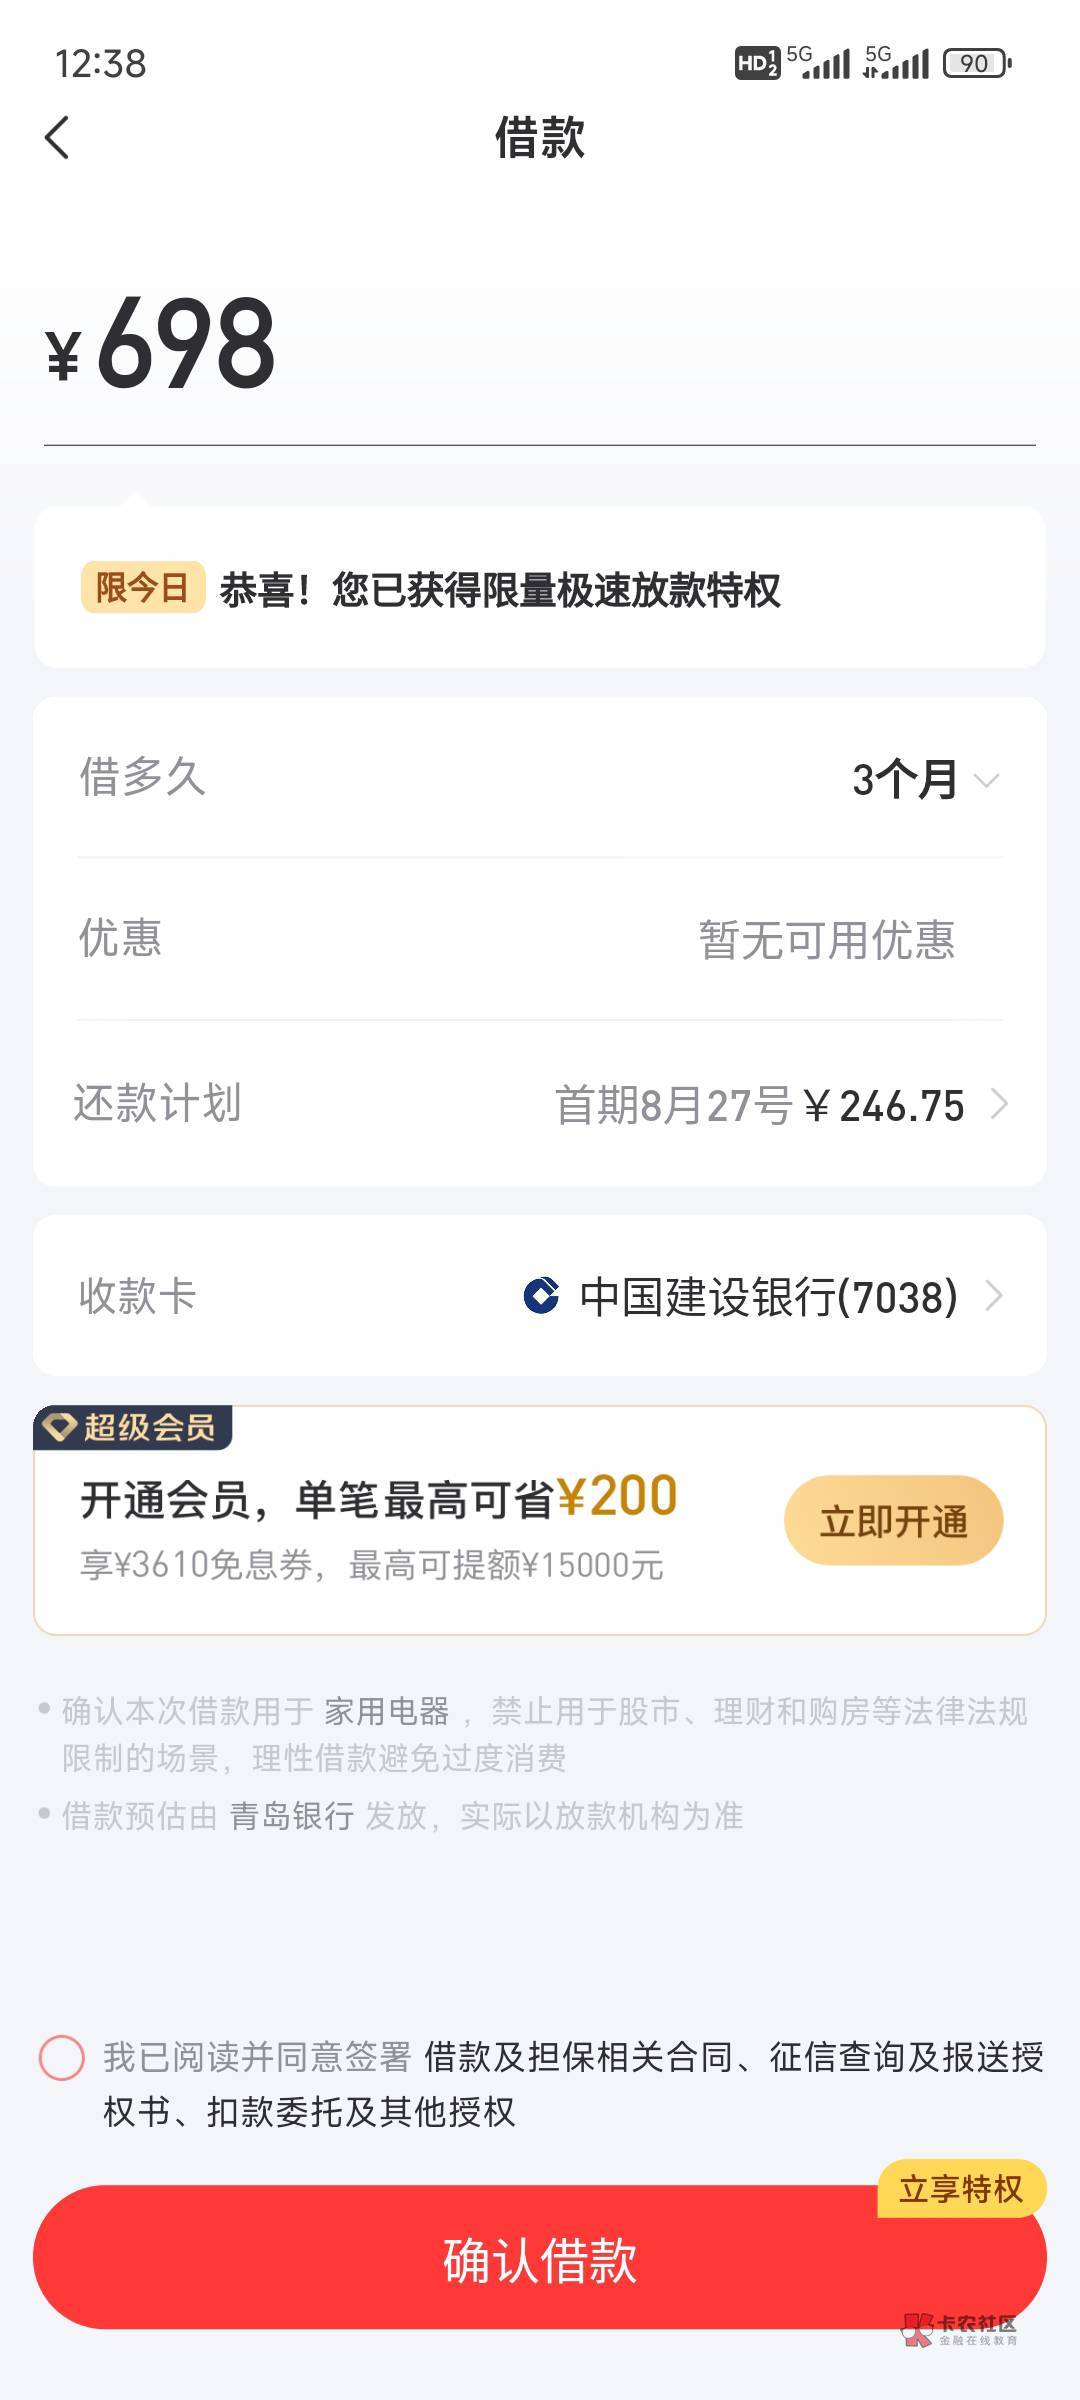Open the 还款计划 repayment plan row
The image size is (1080, 2400).
[x=540, y=1104]
